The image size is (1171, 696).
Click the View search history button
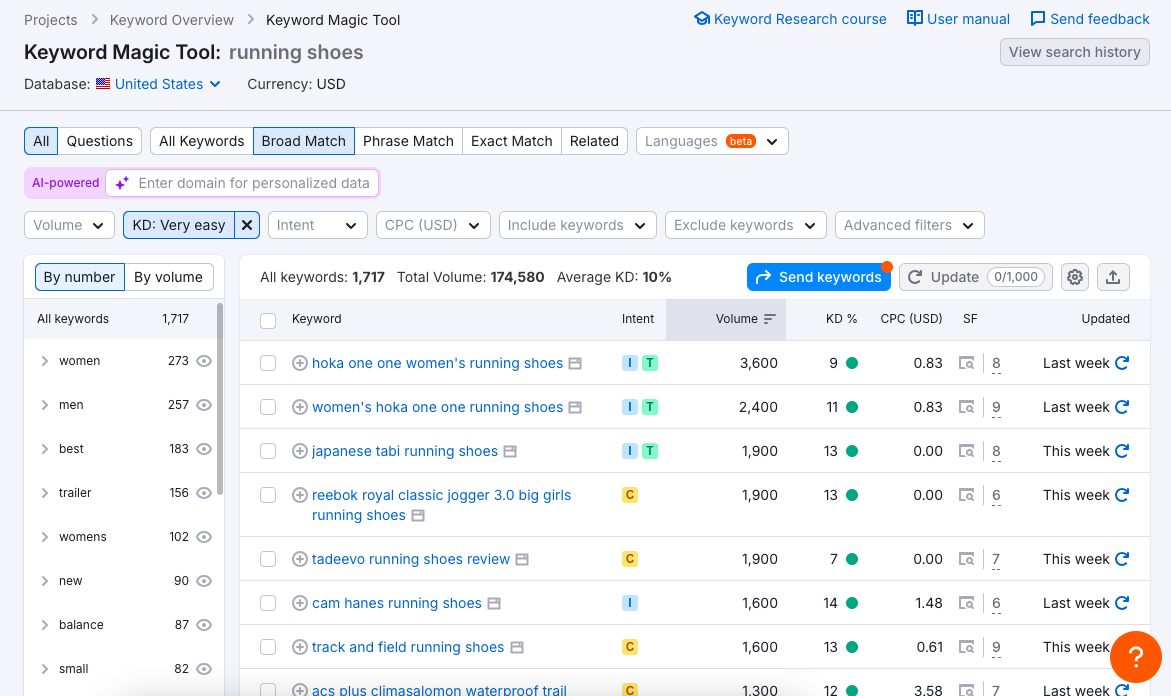point(1074,52)
